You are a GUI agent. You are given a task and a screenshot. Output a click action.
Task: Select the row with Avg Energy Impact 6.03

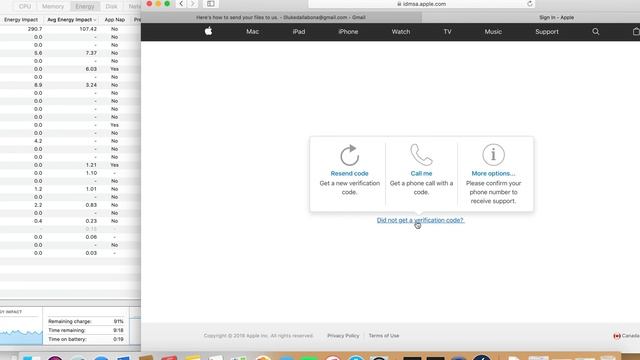[70, 69]
